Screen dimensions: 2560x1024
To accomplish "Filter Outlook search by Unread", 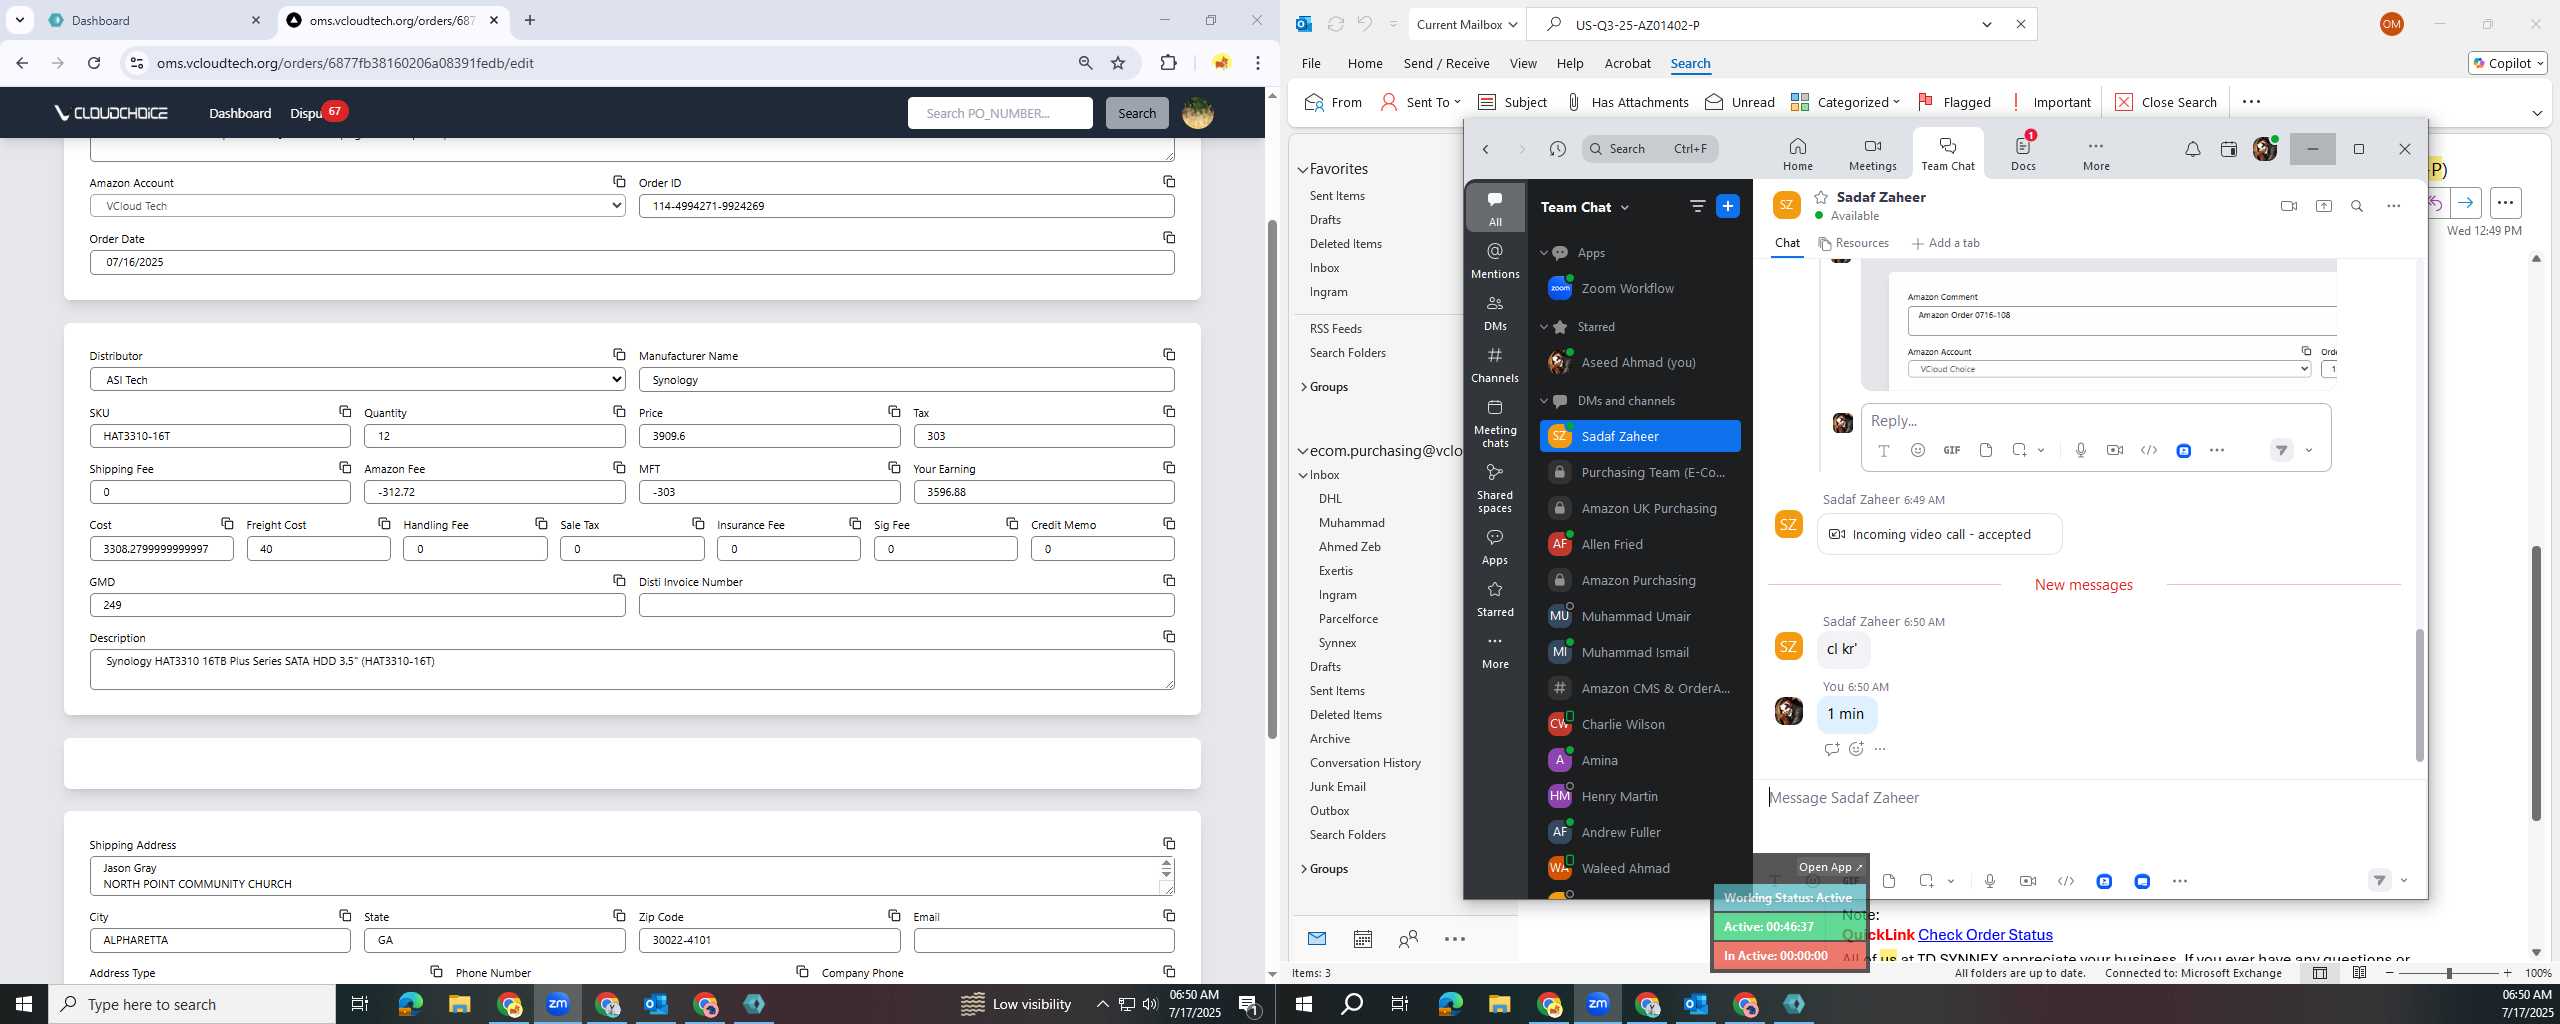I will (x=1740, y=102).
